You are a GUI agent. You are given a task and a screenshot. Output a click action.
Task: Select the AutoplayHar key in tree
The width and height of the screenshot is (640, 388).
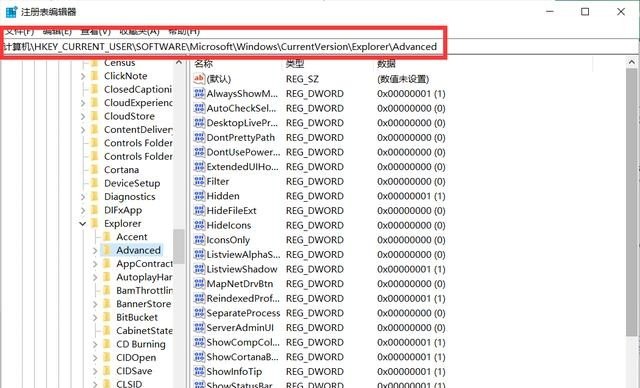point(144,277)
